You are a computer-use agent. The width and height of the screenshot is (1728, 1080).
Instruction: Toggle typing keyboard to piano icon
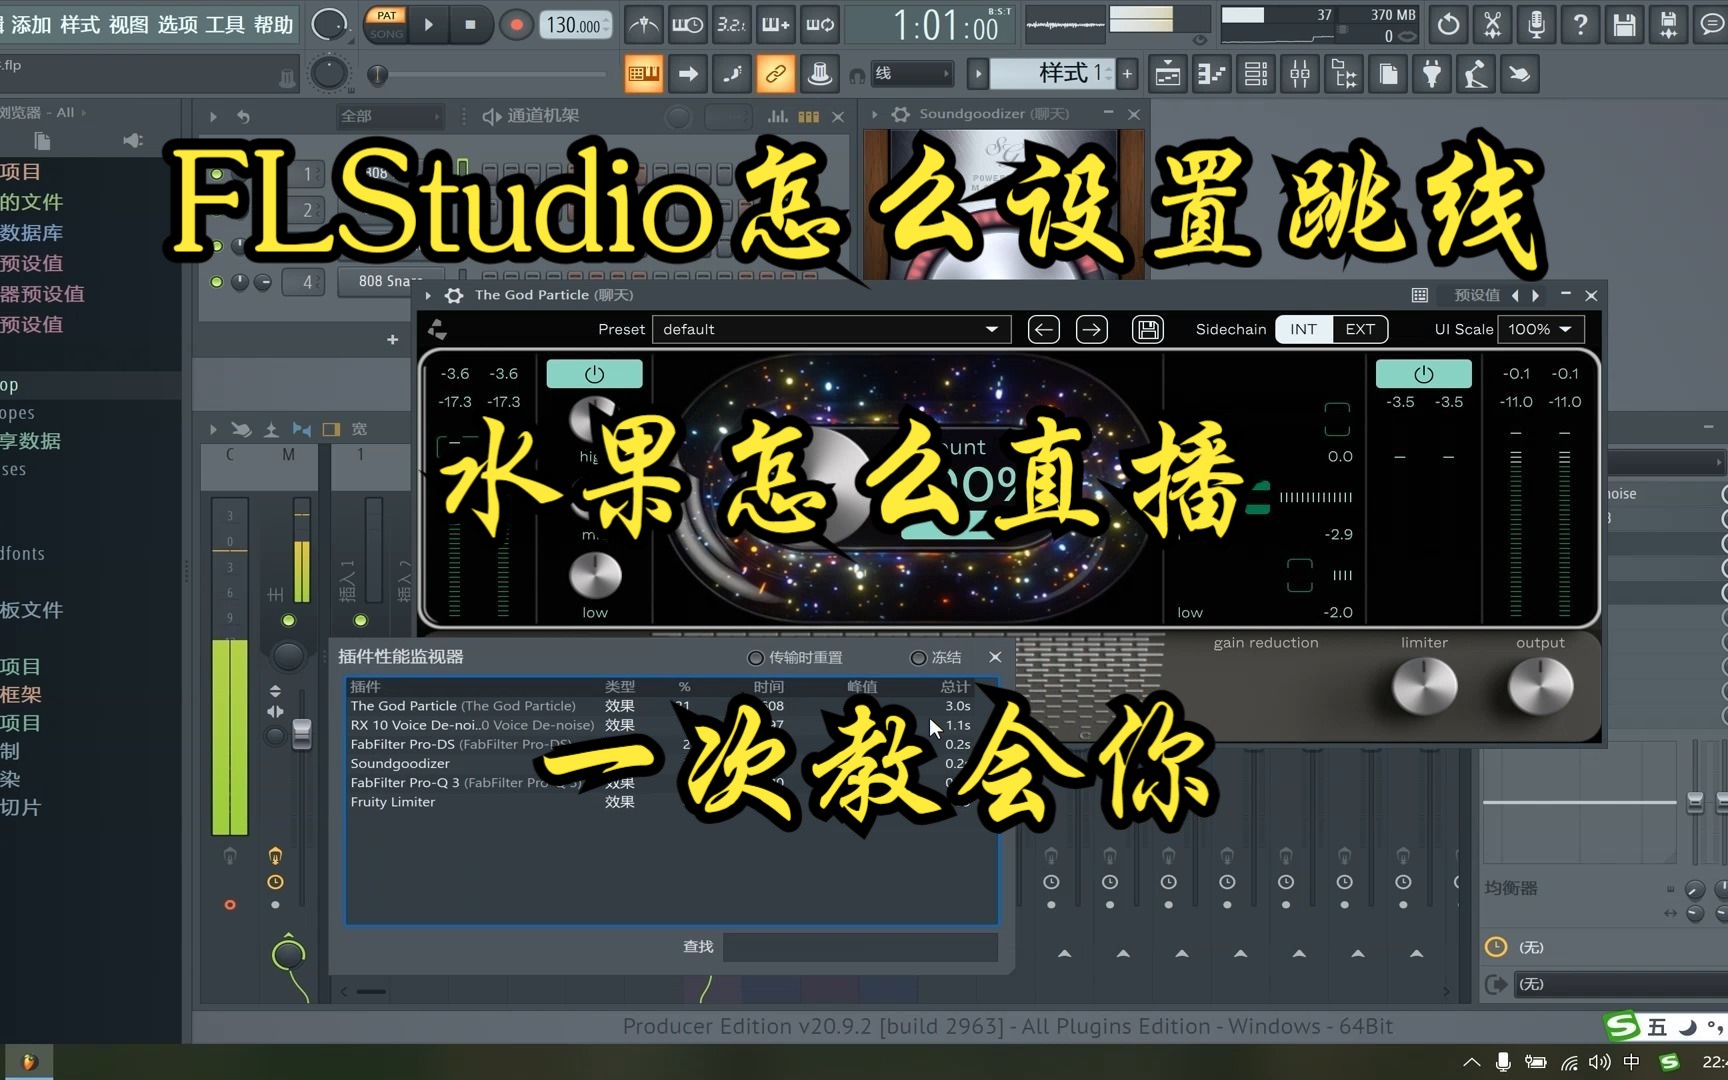pos(643,74)
